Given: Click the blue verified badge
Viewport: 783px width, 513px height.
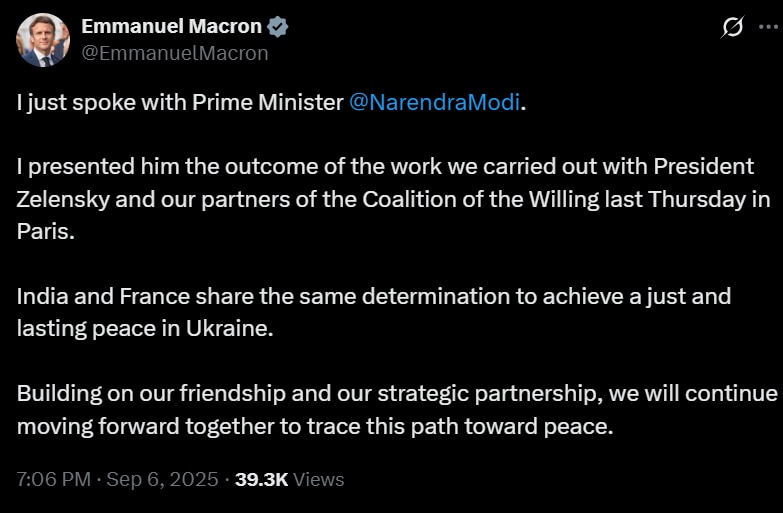Looking at the screenshot, I should (279, 27).
